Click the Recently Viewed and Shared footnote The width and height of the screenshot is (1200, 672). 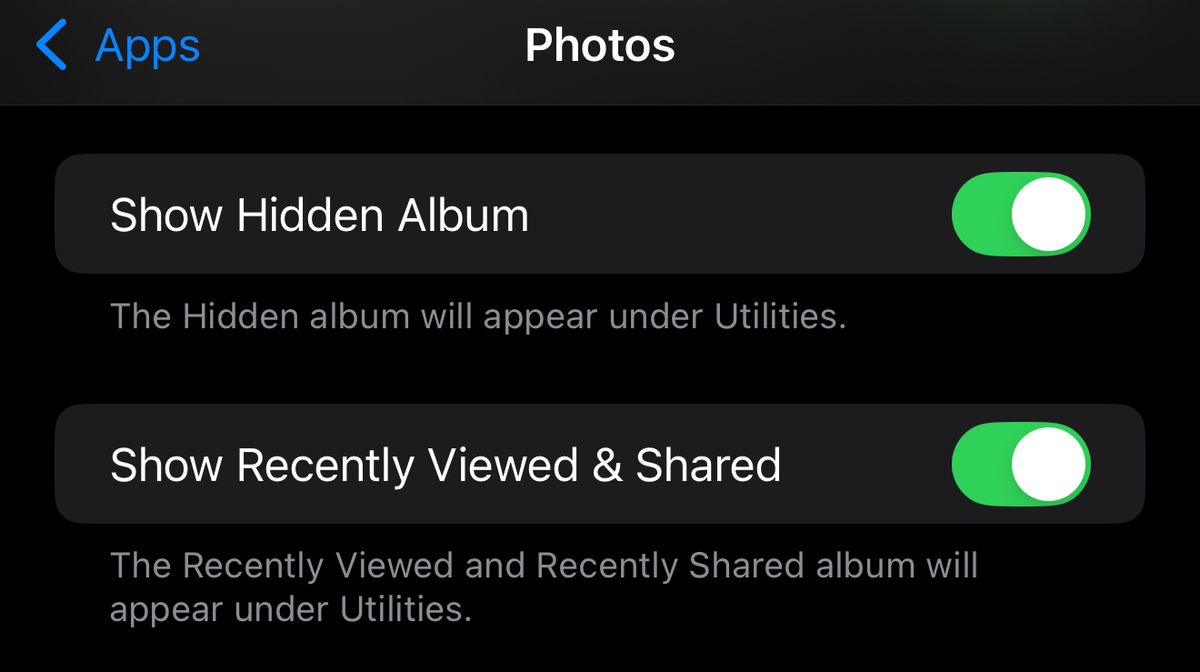pos(544,587)
